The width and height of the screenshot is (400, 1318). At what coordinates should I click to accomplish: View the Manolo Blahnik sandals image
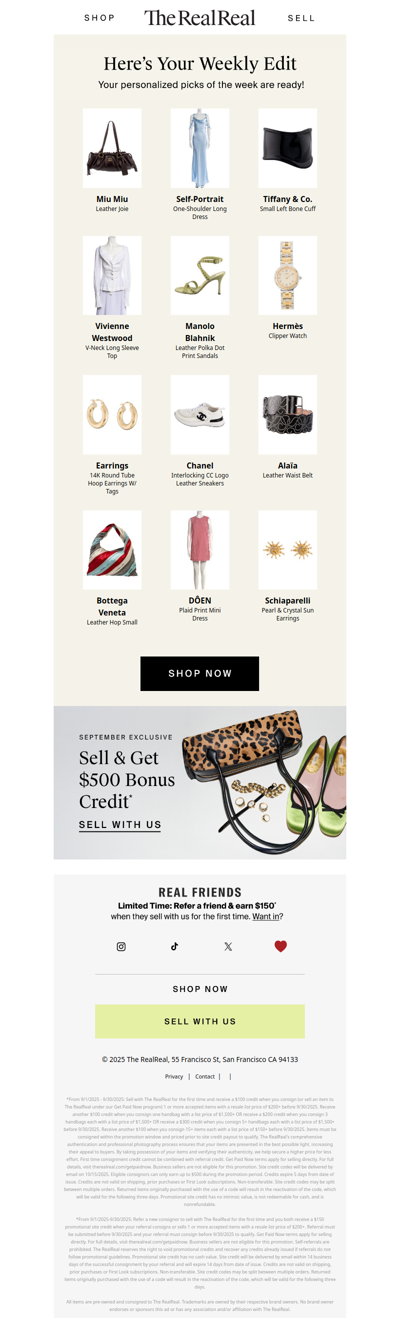tap(200, 276)
